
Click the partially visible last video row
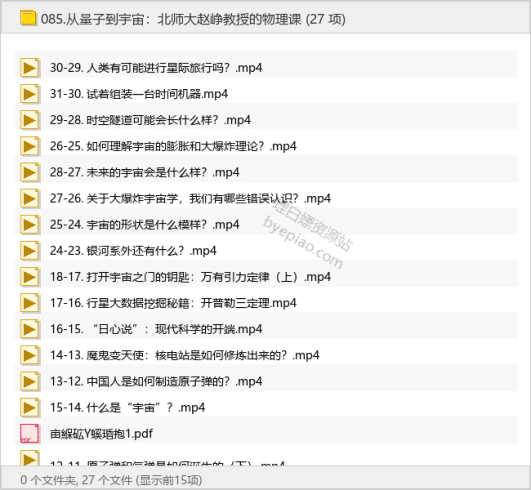(x=266, y=457)
